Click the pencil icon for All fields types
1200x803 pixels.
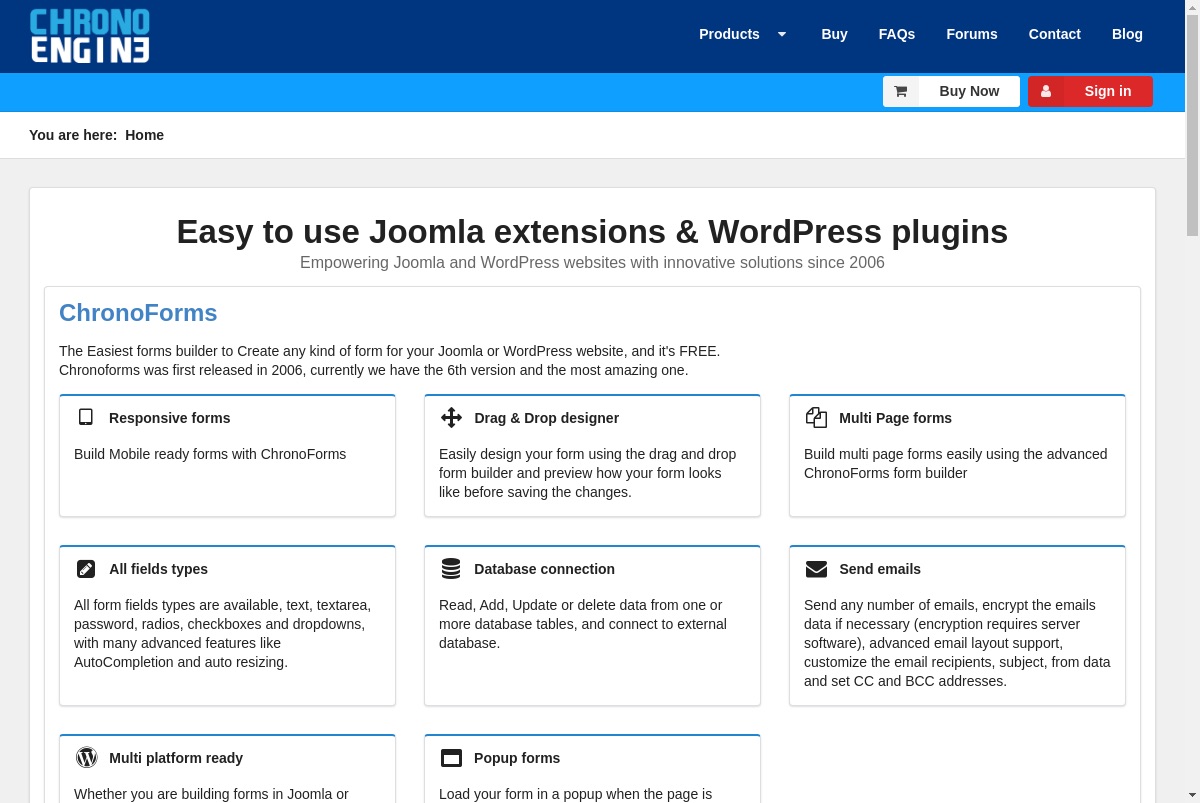tap(86, 569)
